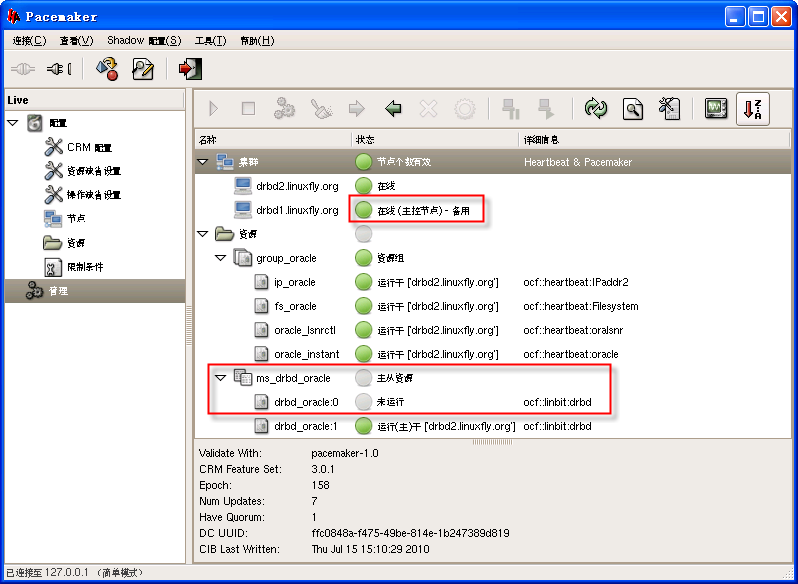Collapse the group_oracle resource group

(221, 258)
